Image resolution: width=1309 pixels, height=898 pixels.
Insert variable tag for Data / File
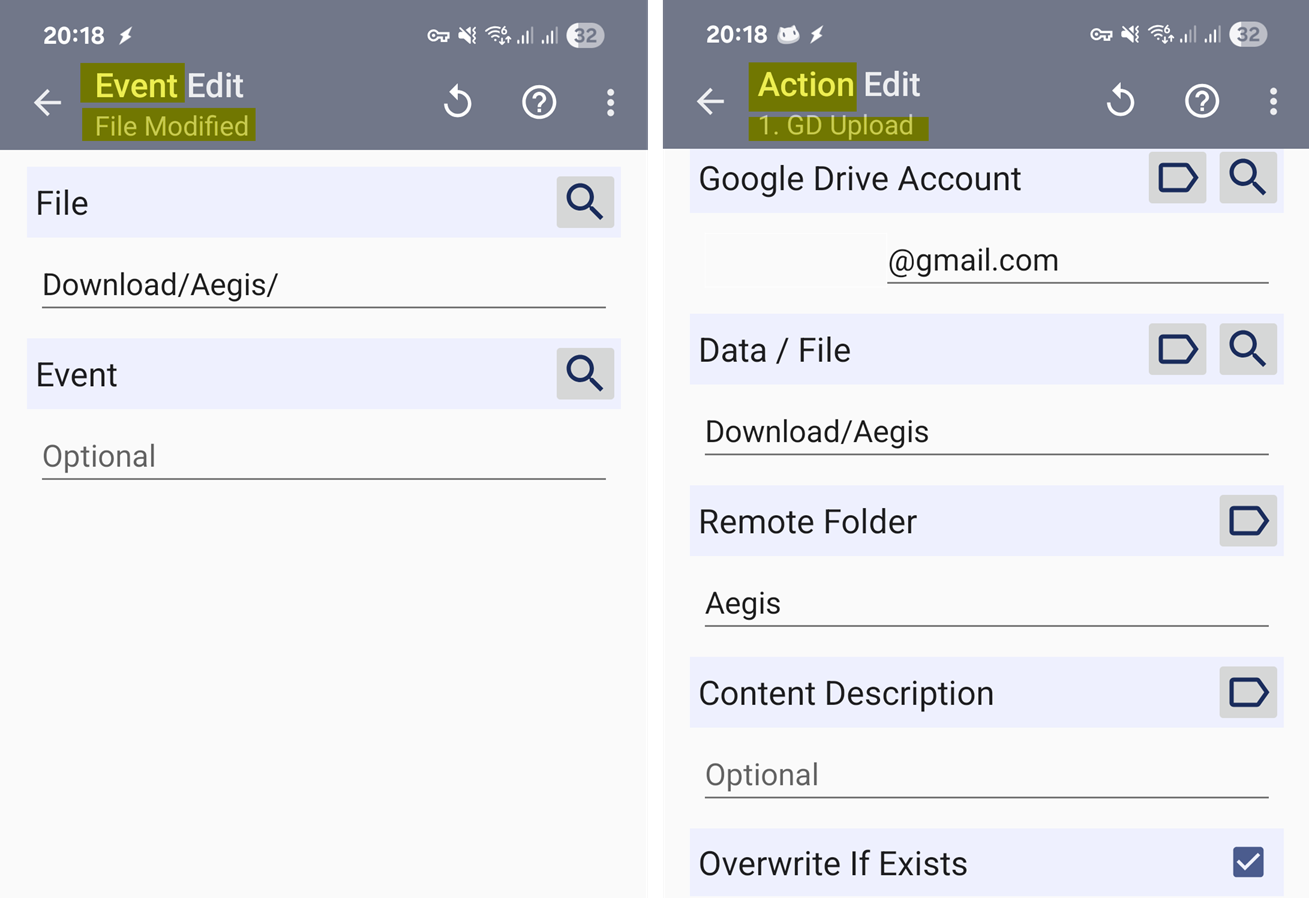click(x=1177, y=349)
